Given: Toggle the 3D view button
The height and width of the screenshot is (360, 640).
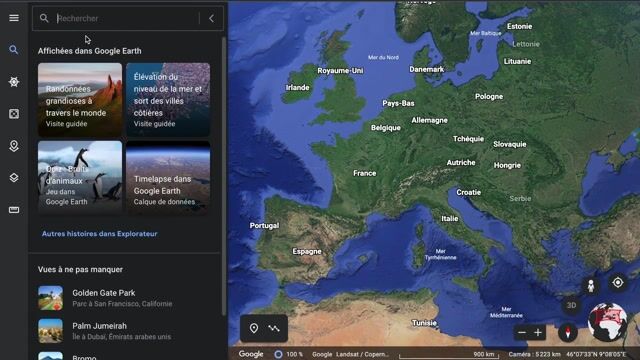Looking at the screenshot, I should pos(571,305).
